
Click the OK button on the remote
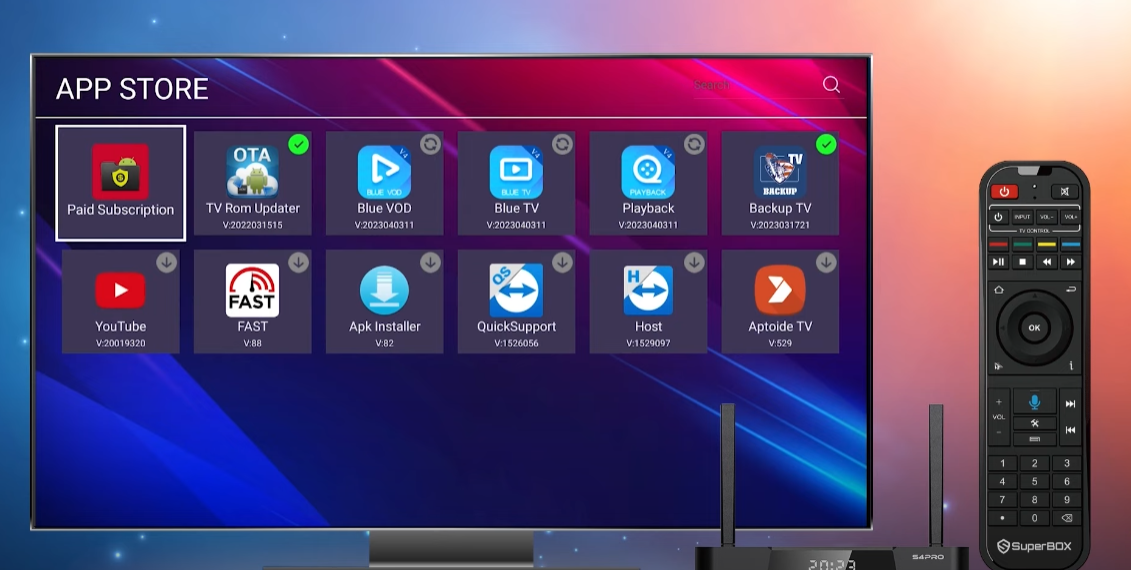[x=1034, y=328]
